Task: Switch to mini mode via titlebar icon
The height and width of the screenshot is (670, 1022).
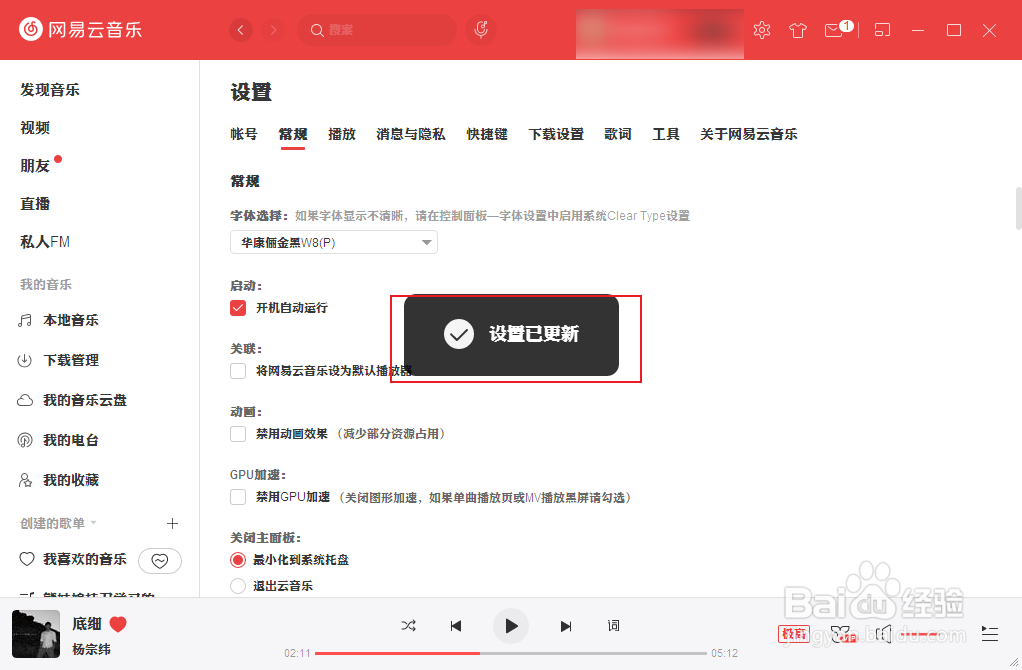Action: click(882, 30)
